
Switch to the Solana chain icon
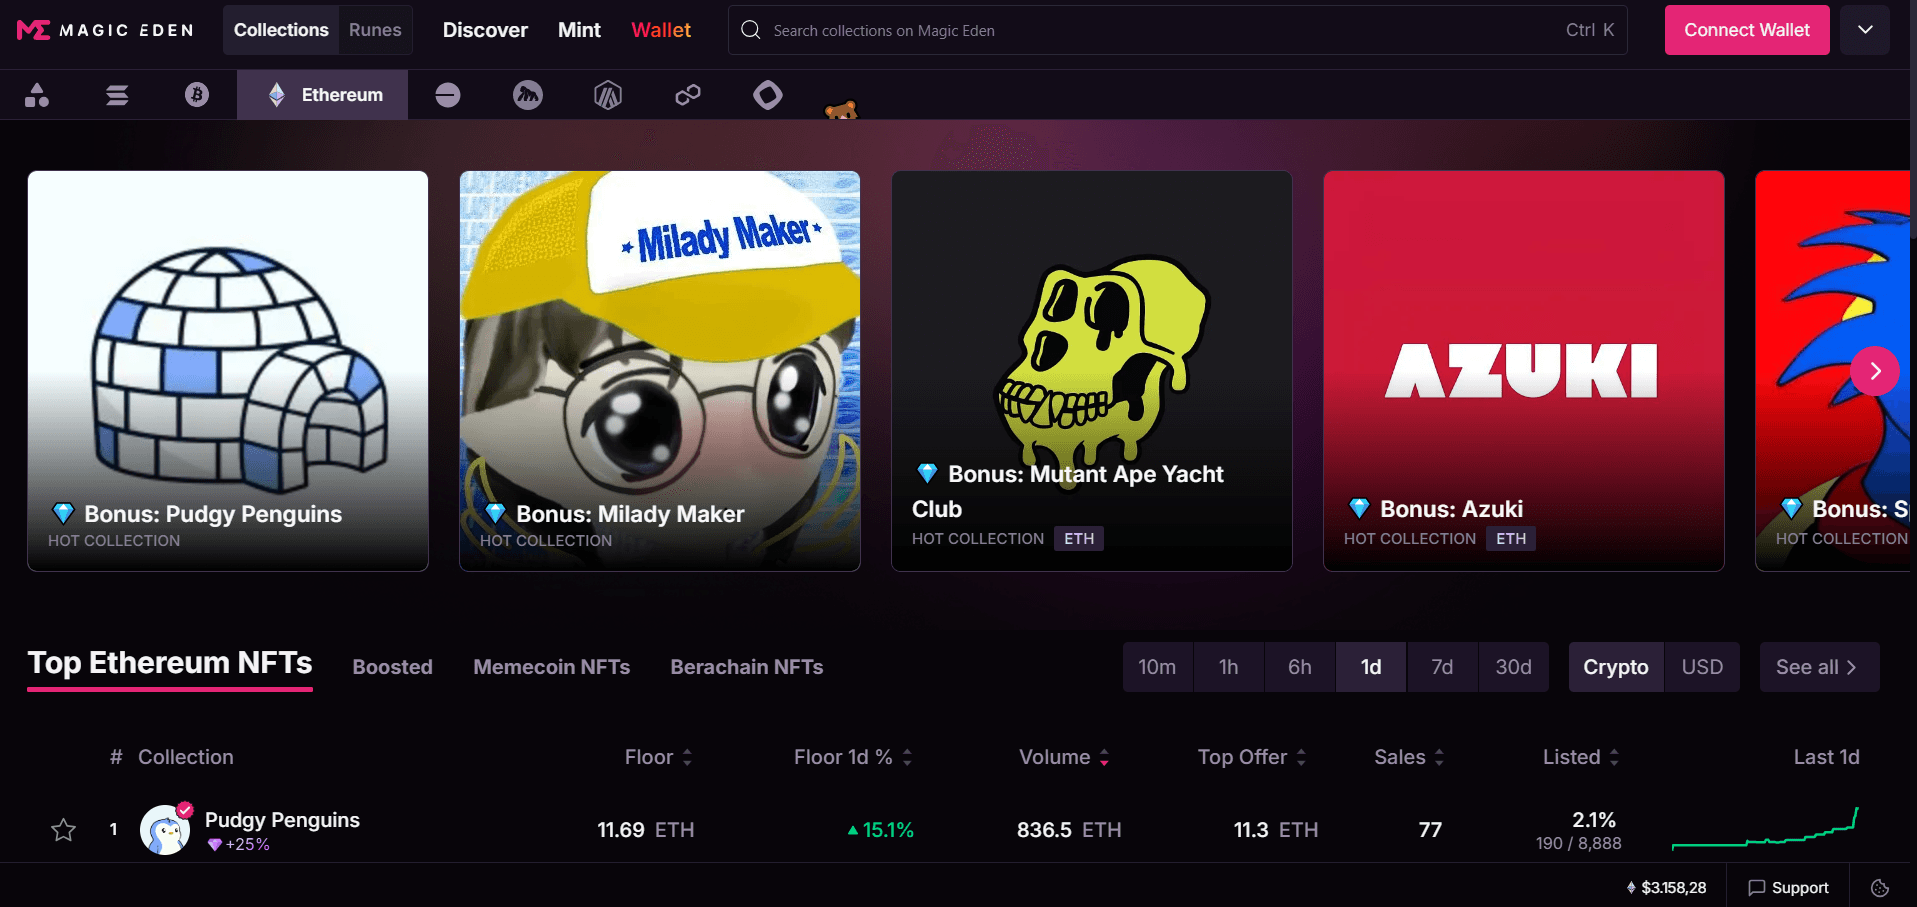pyautogui.click(x=117, y=95)
